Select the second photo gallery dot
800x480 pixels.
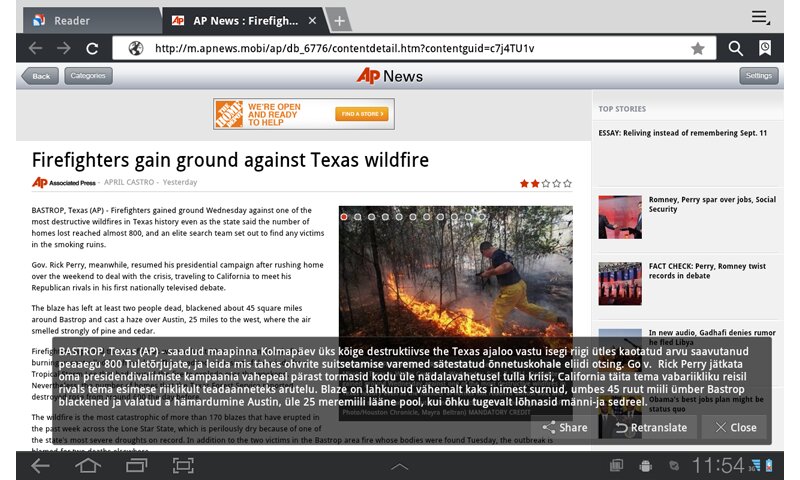click(x=358, y=216)
